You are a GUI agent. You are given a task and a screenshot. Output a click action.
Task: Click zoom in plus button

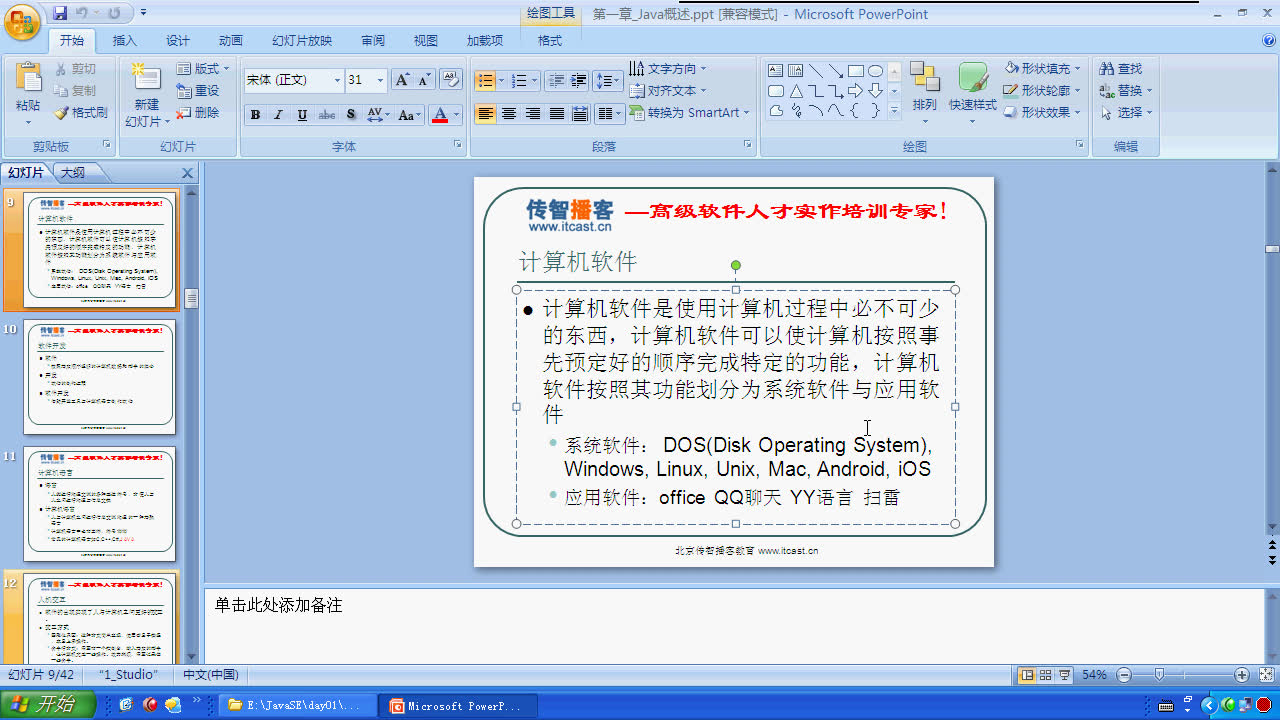coord(1241,675)
